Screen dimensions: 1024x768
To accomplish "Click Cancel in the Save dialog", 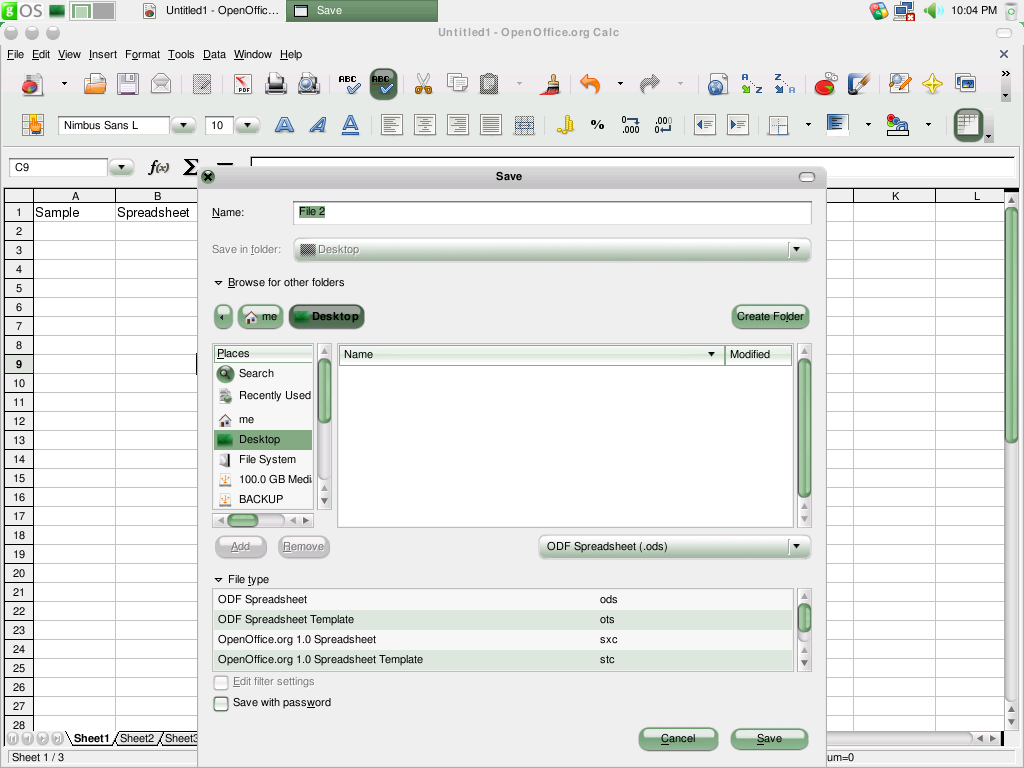I will (x=678, y=739).
